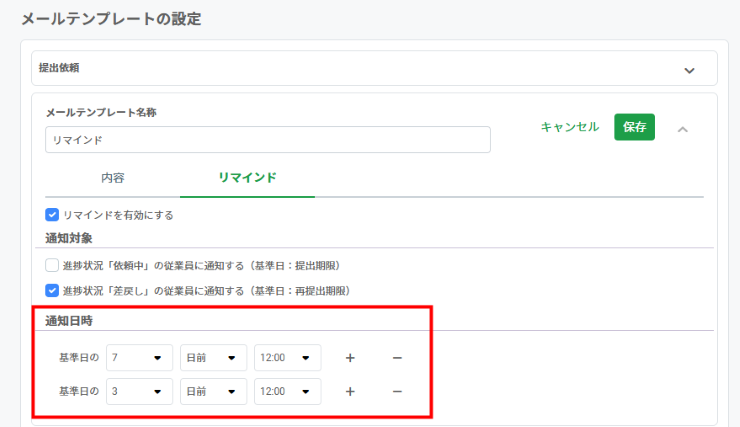Click the minus icon on the 7-day row
The image size is (740, 427).
click(x=397, y=358)
